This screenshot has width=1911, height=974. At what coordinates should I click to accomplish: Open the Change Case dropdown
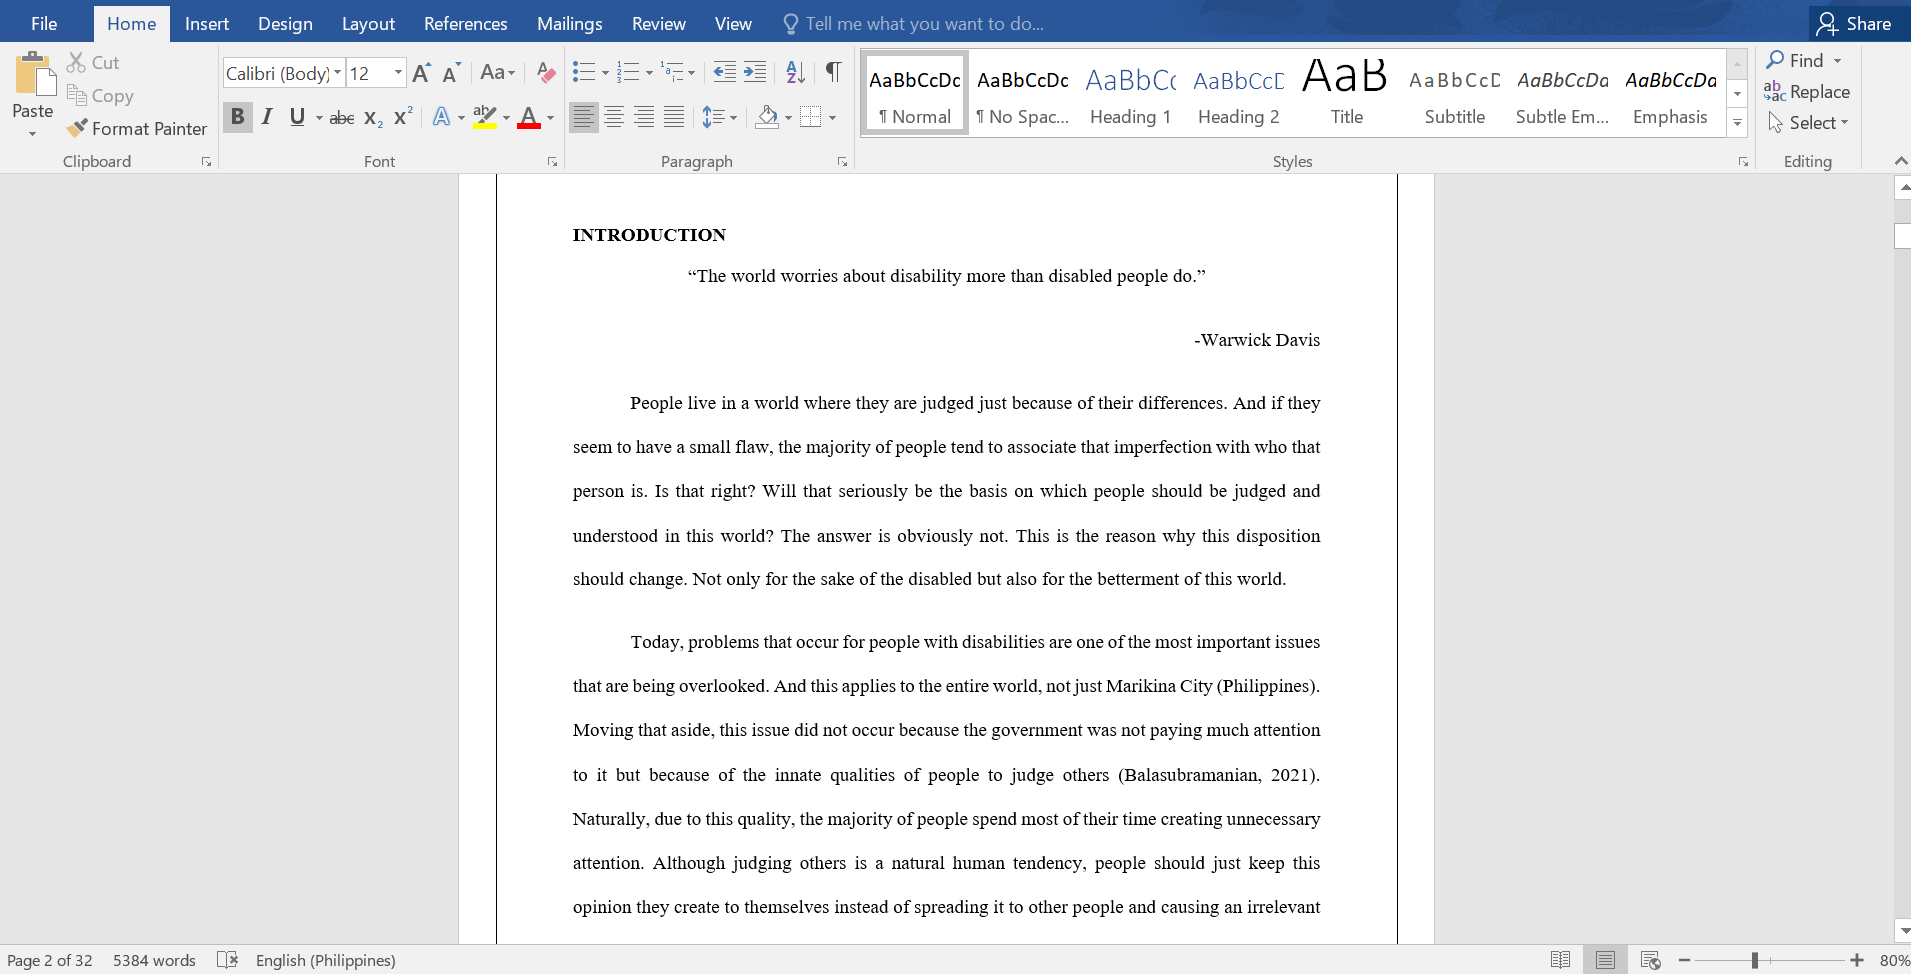click(x=497, y=72)
